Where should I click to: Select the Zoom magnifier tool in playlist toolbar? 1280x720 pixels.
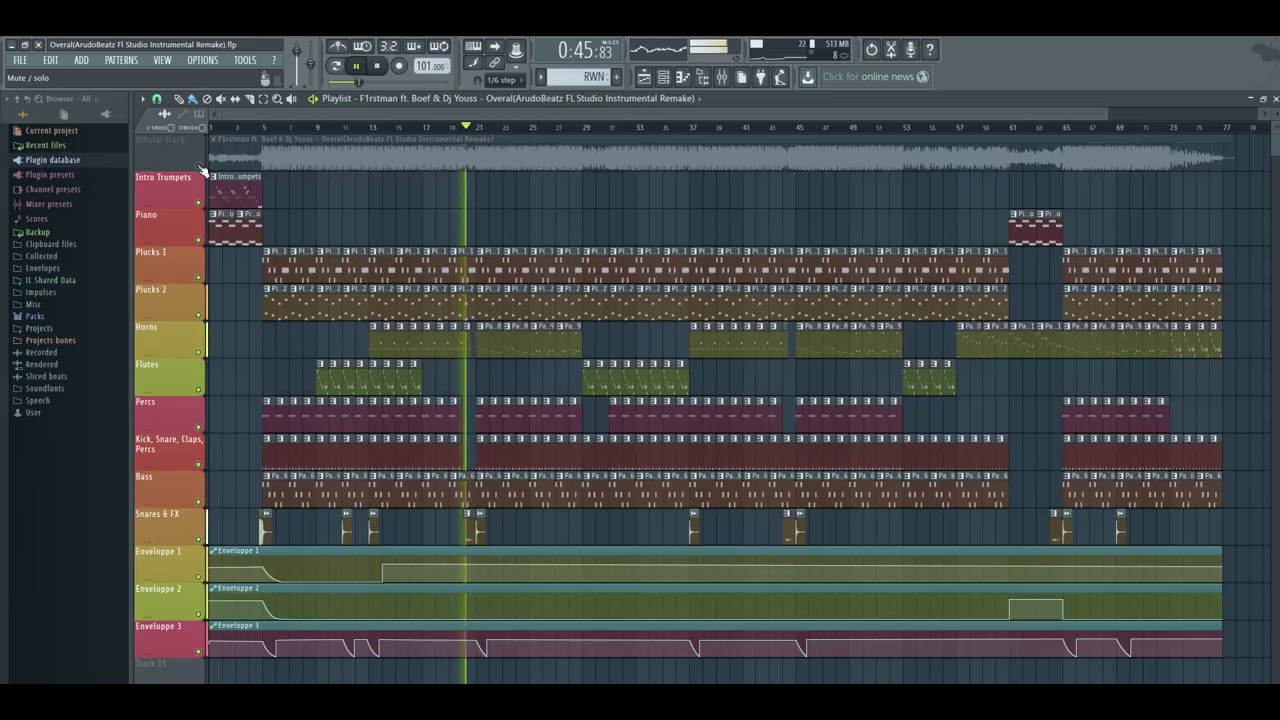[x=277, y=99]
